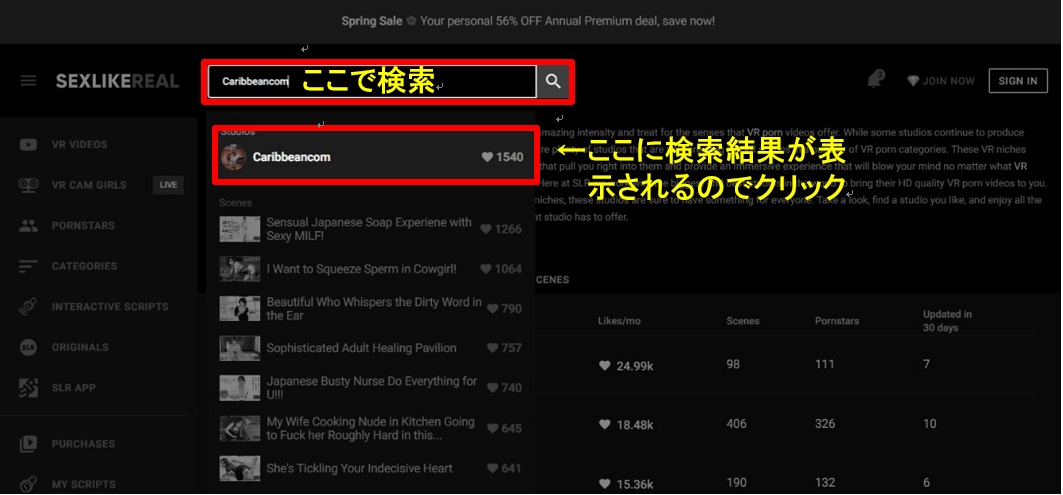Click the Spring Sale premium deal banner
1063x495 pixels.
click(x=530, y=21)
